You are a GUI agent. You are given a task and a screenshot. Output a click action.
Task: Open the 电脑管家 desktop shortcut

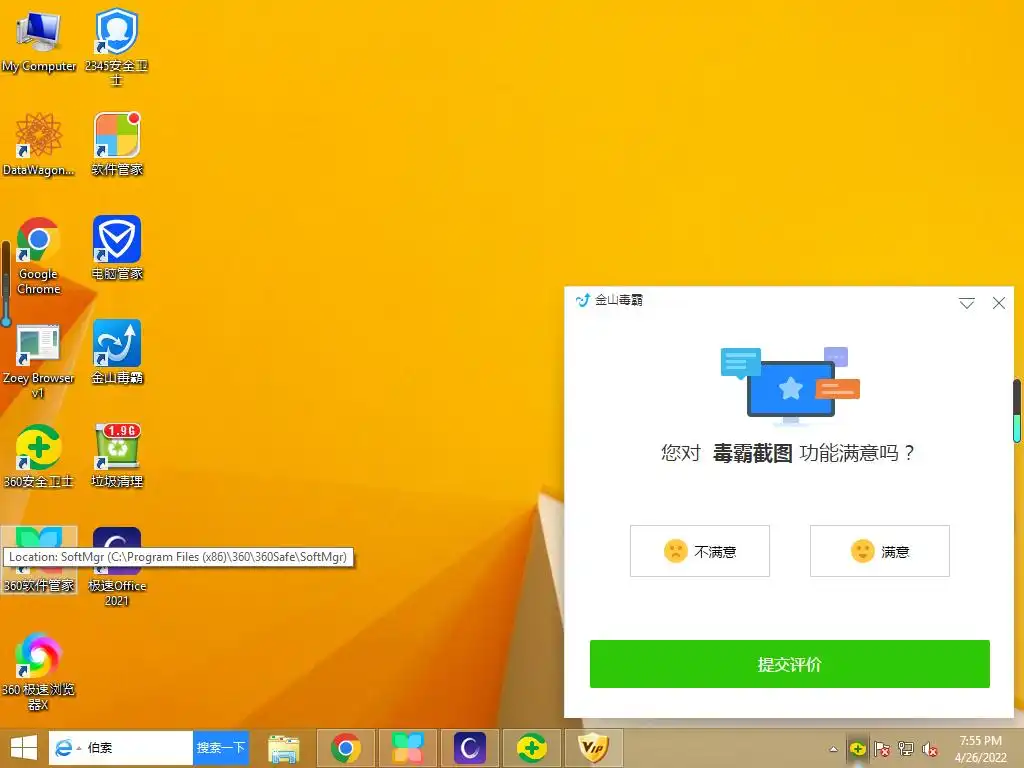click(116, 248)
